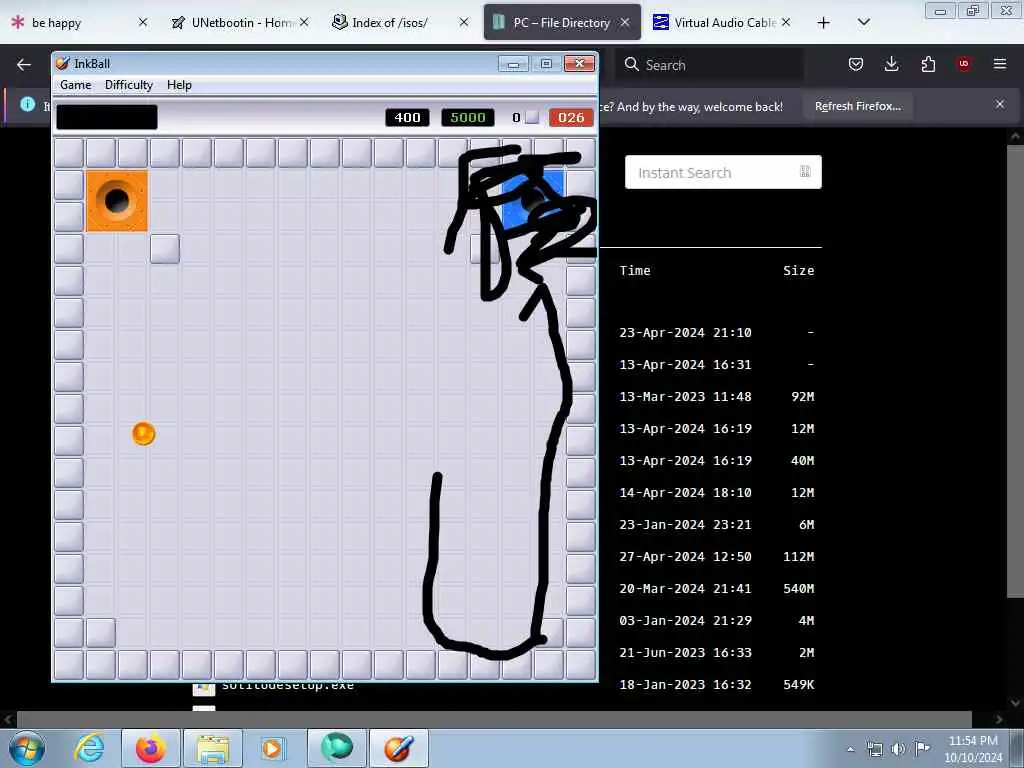Switch to the 'be happy' browser tab
Viewport: 1024px width, 768px height.
click(x=56, y=23)
